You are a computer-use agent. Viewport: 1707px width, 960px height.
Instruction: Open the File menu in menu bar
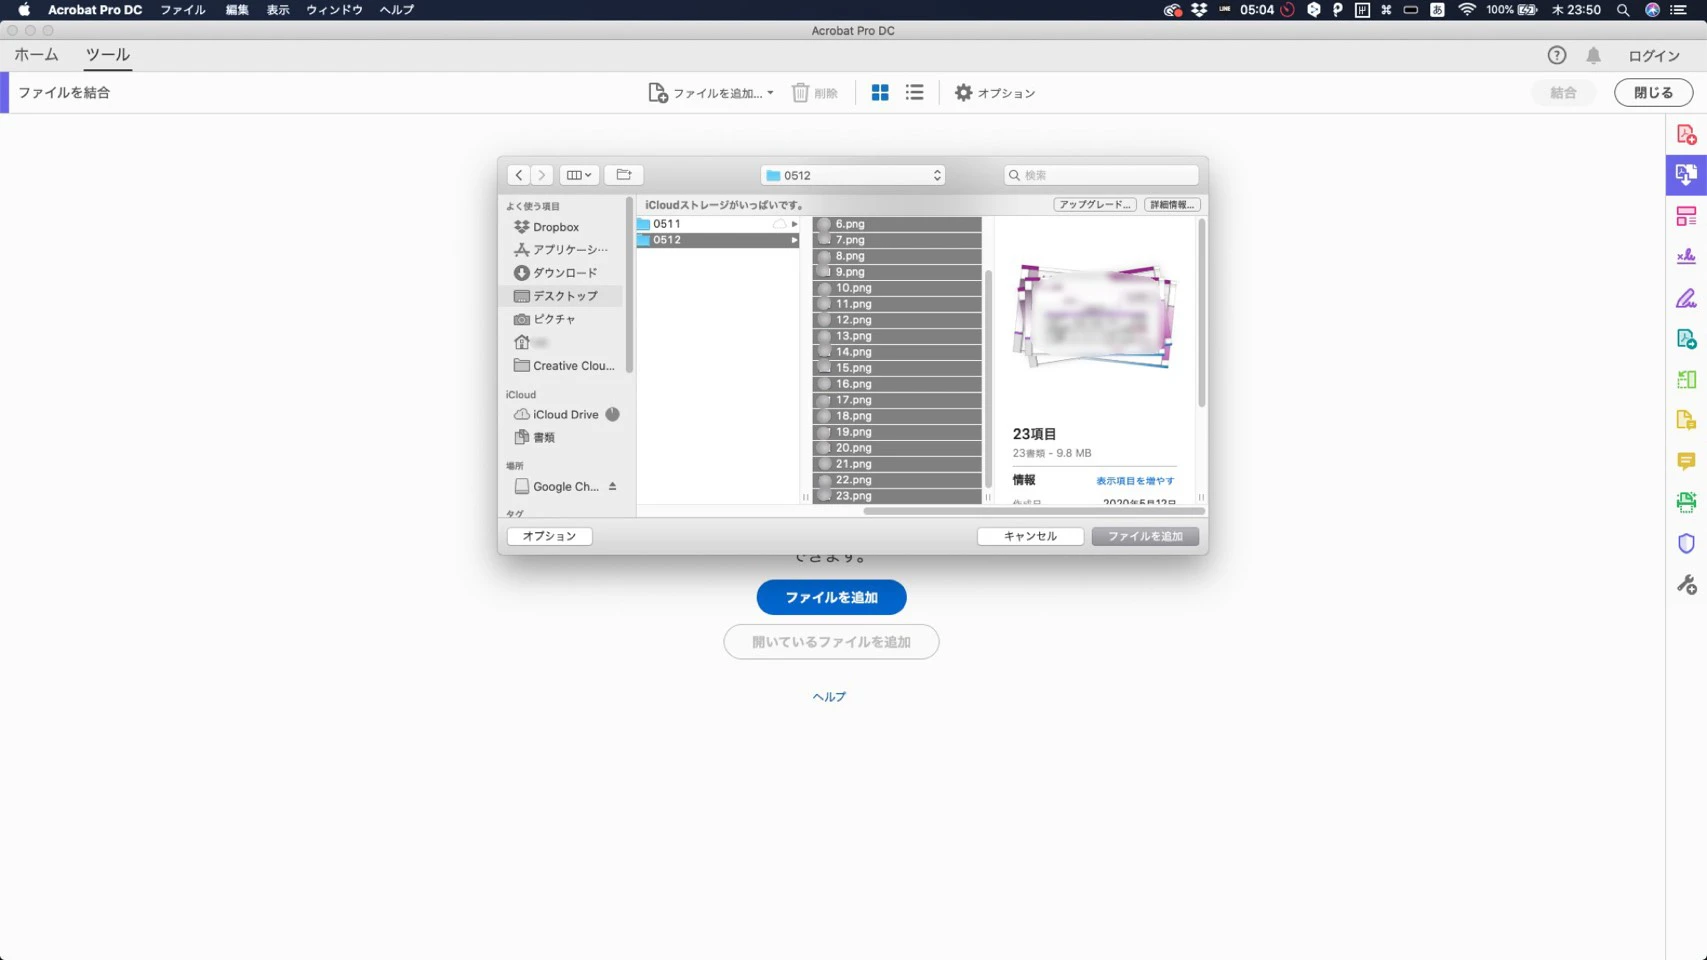pos(182,10)
